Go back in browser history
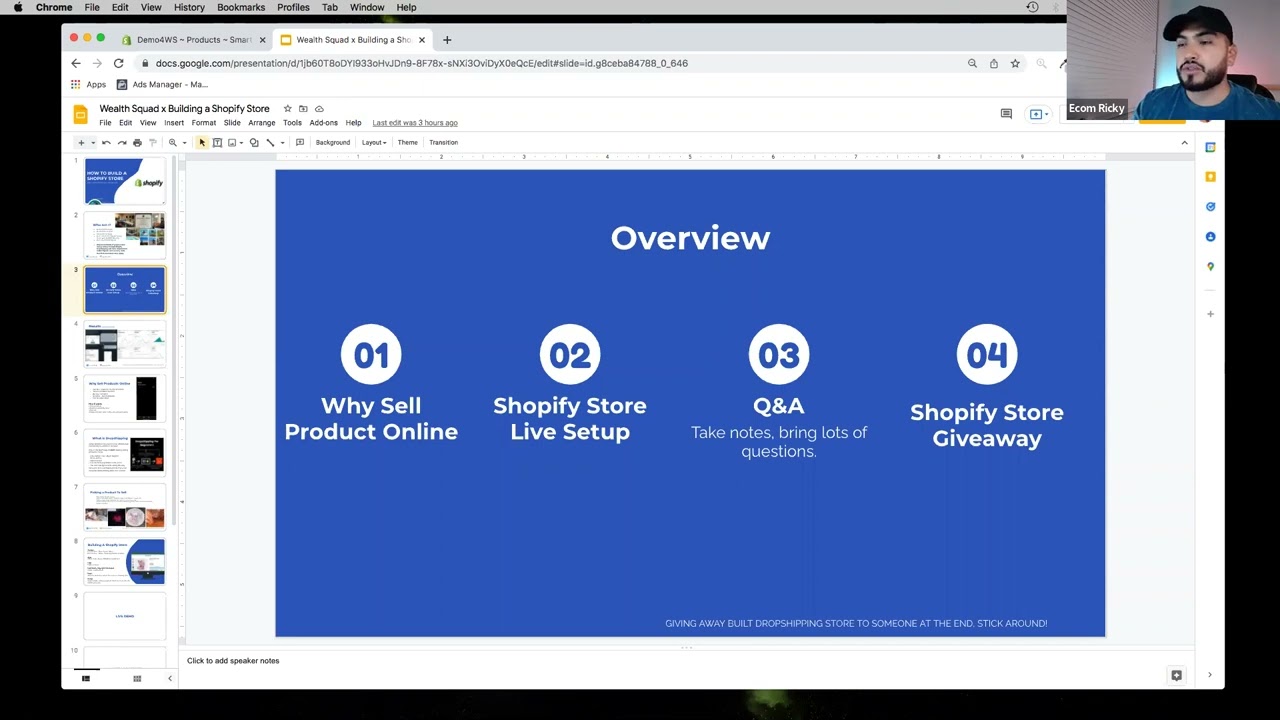 click(76, 63)
